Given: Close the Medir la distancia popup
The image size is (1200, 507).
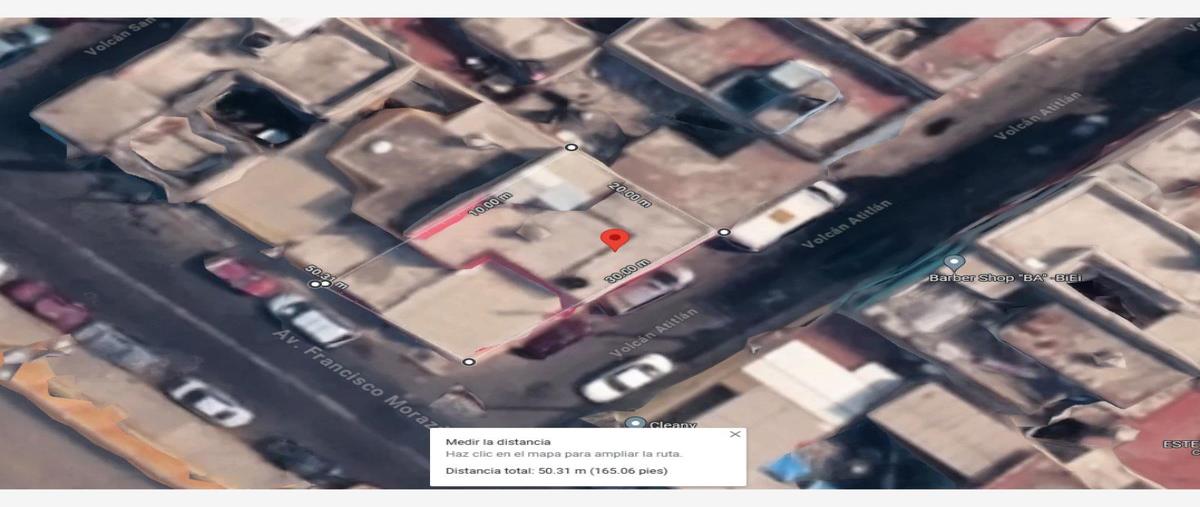Looking at the screenshot, I should click(x=735, y=434).
